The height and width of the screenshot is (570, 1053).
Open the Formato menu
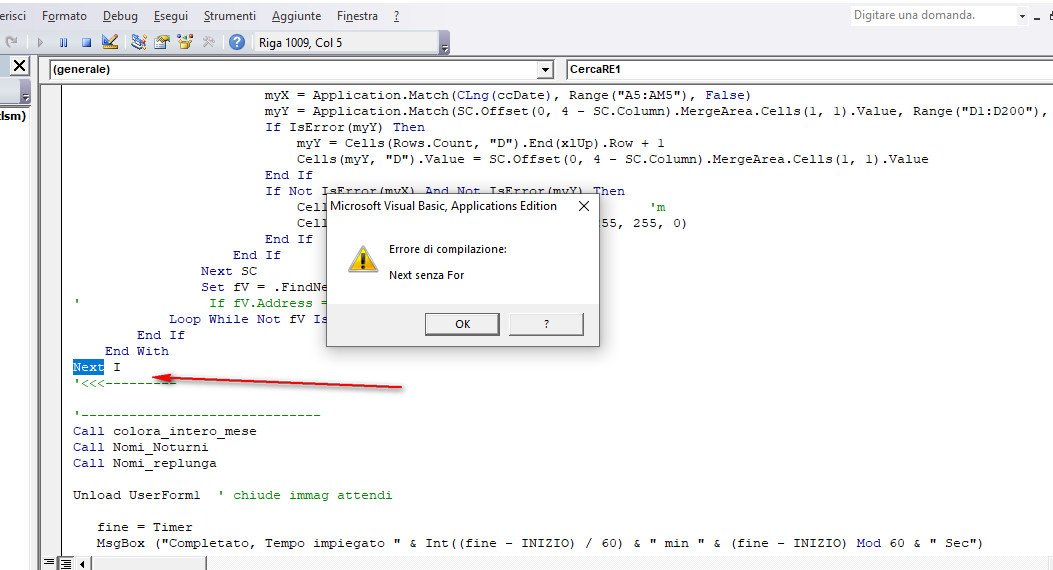[x=64, y=15]
